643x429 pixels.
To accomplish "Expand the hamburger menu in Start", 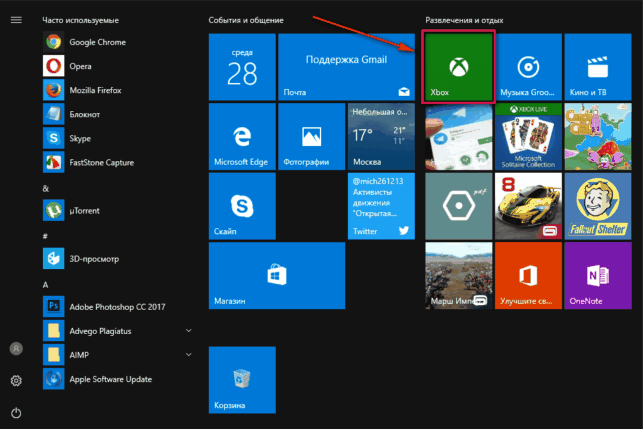I will [x=16, y=20].
